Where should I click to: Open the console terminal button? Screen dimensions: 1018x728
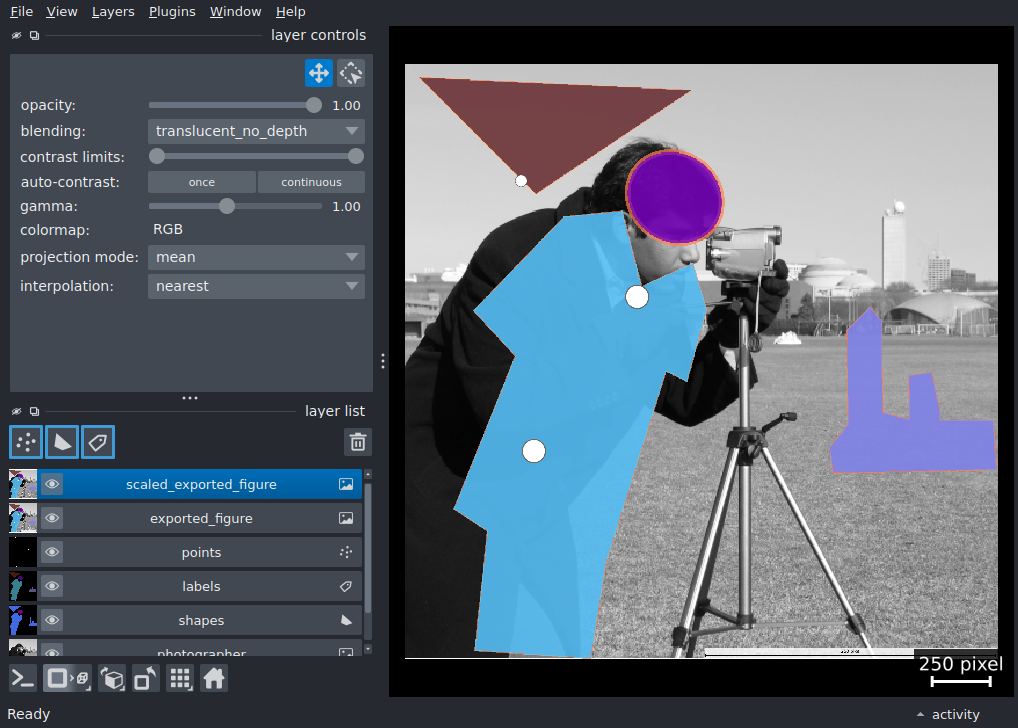point(23,679)
